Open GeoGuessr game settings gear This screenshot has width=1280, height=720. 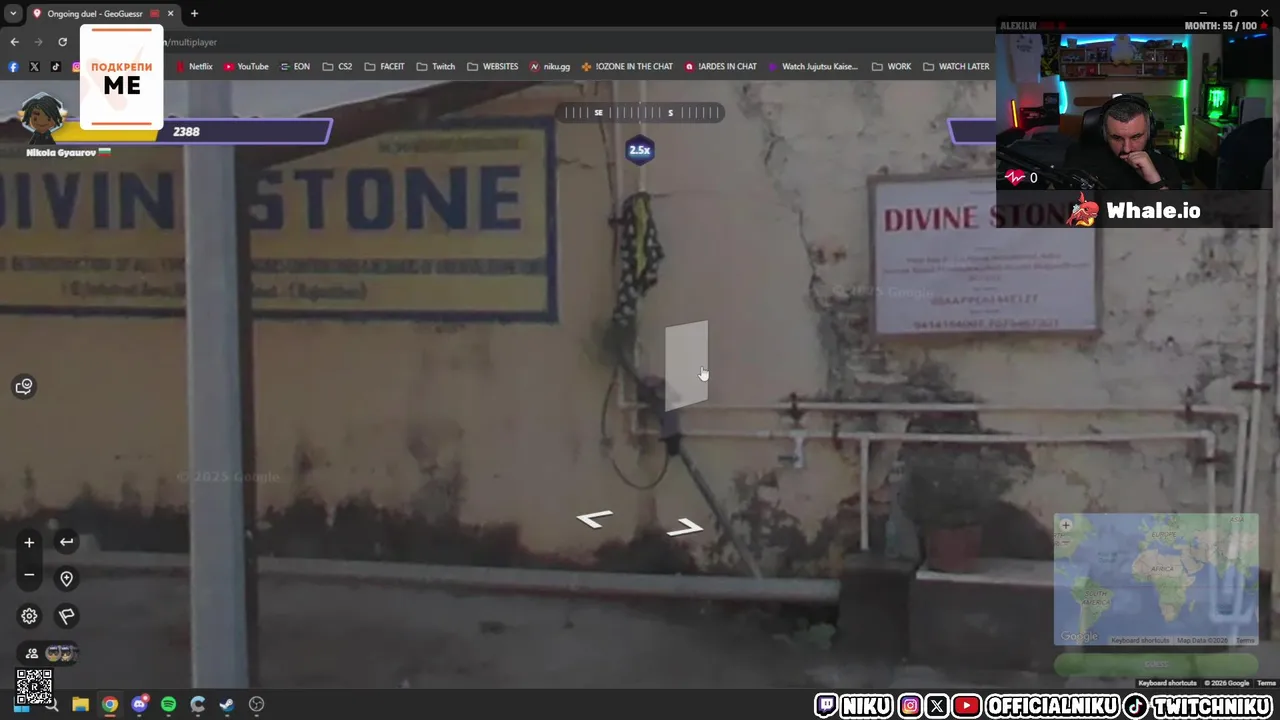[x=29, y=616]
